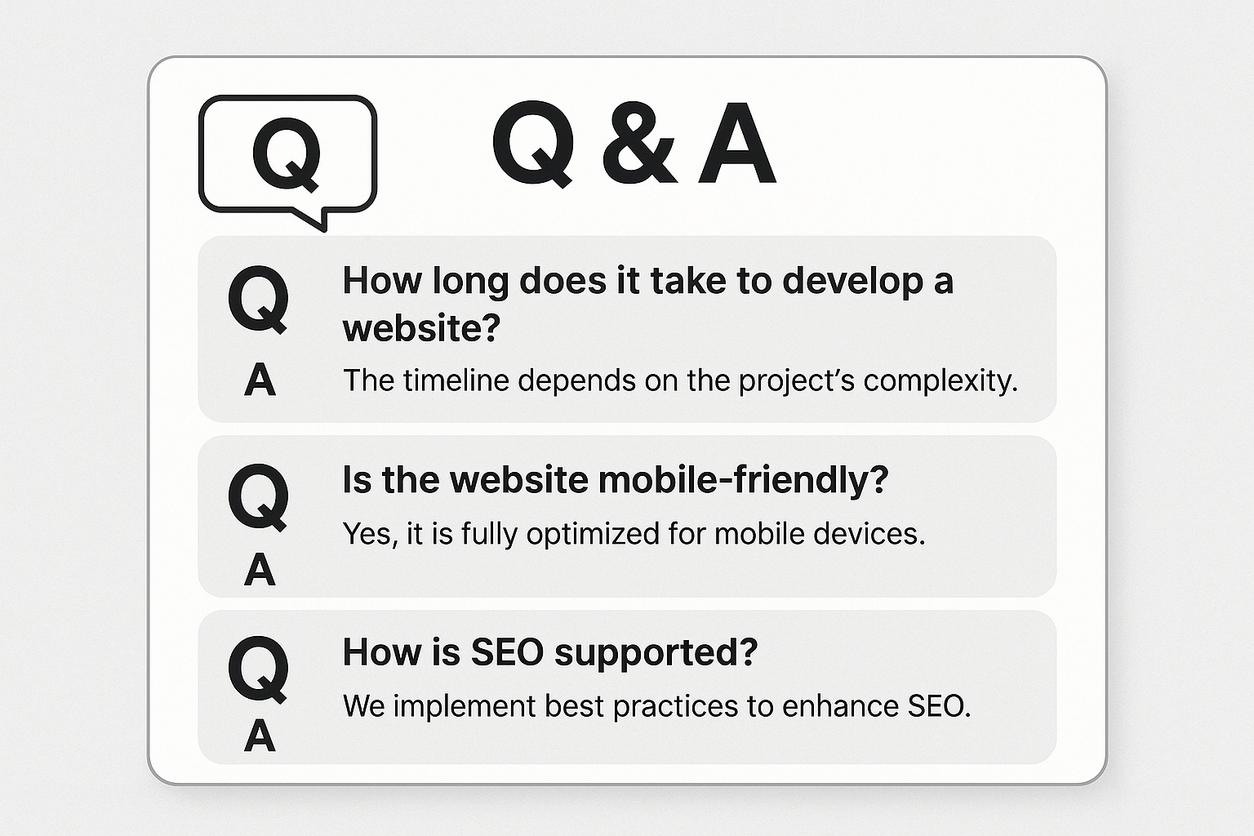Open "How long does it take to develop a website?"
The image size is (1254, 836).
click(647, 303)
